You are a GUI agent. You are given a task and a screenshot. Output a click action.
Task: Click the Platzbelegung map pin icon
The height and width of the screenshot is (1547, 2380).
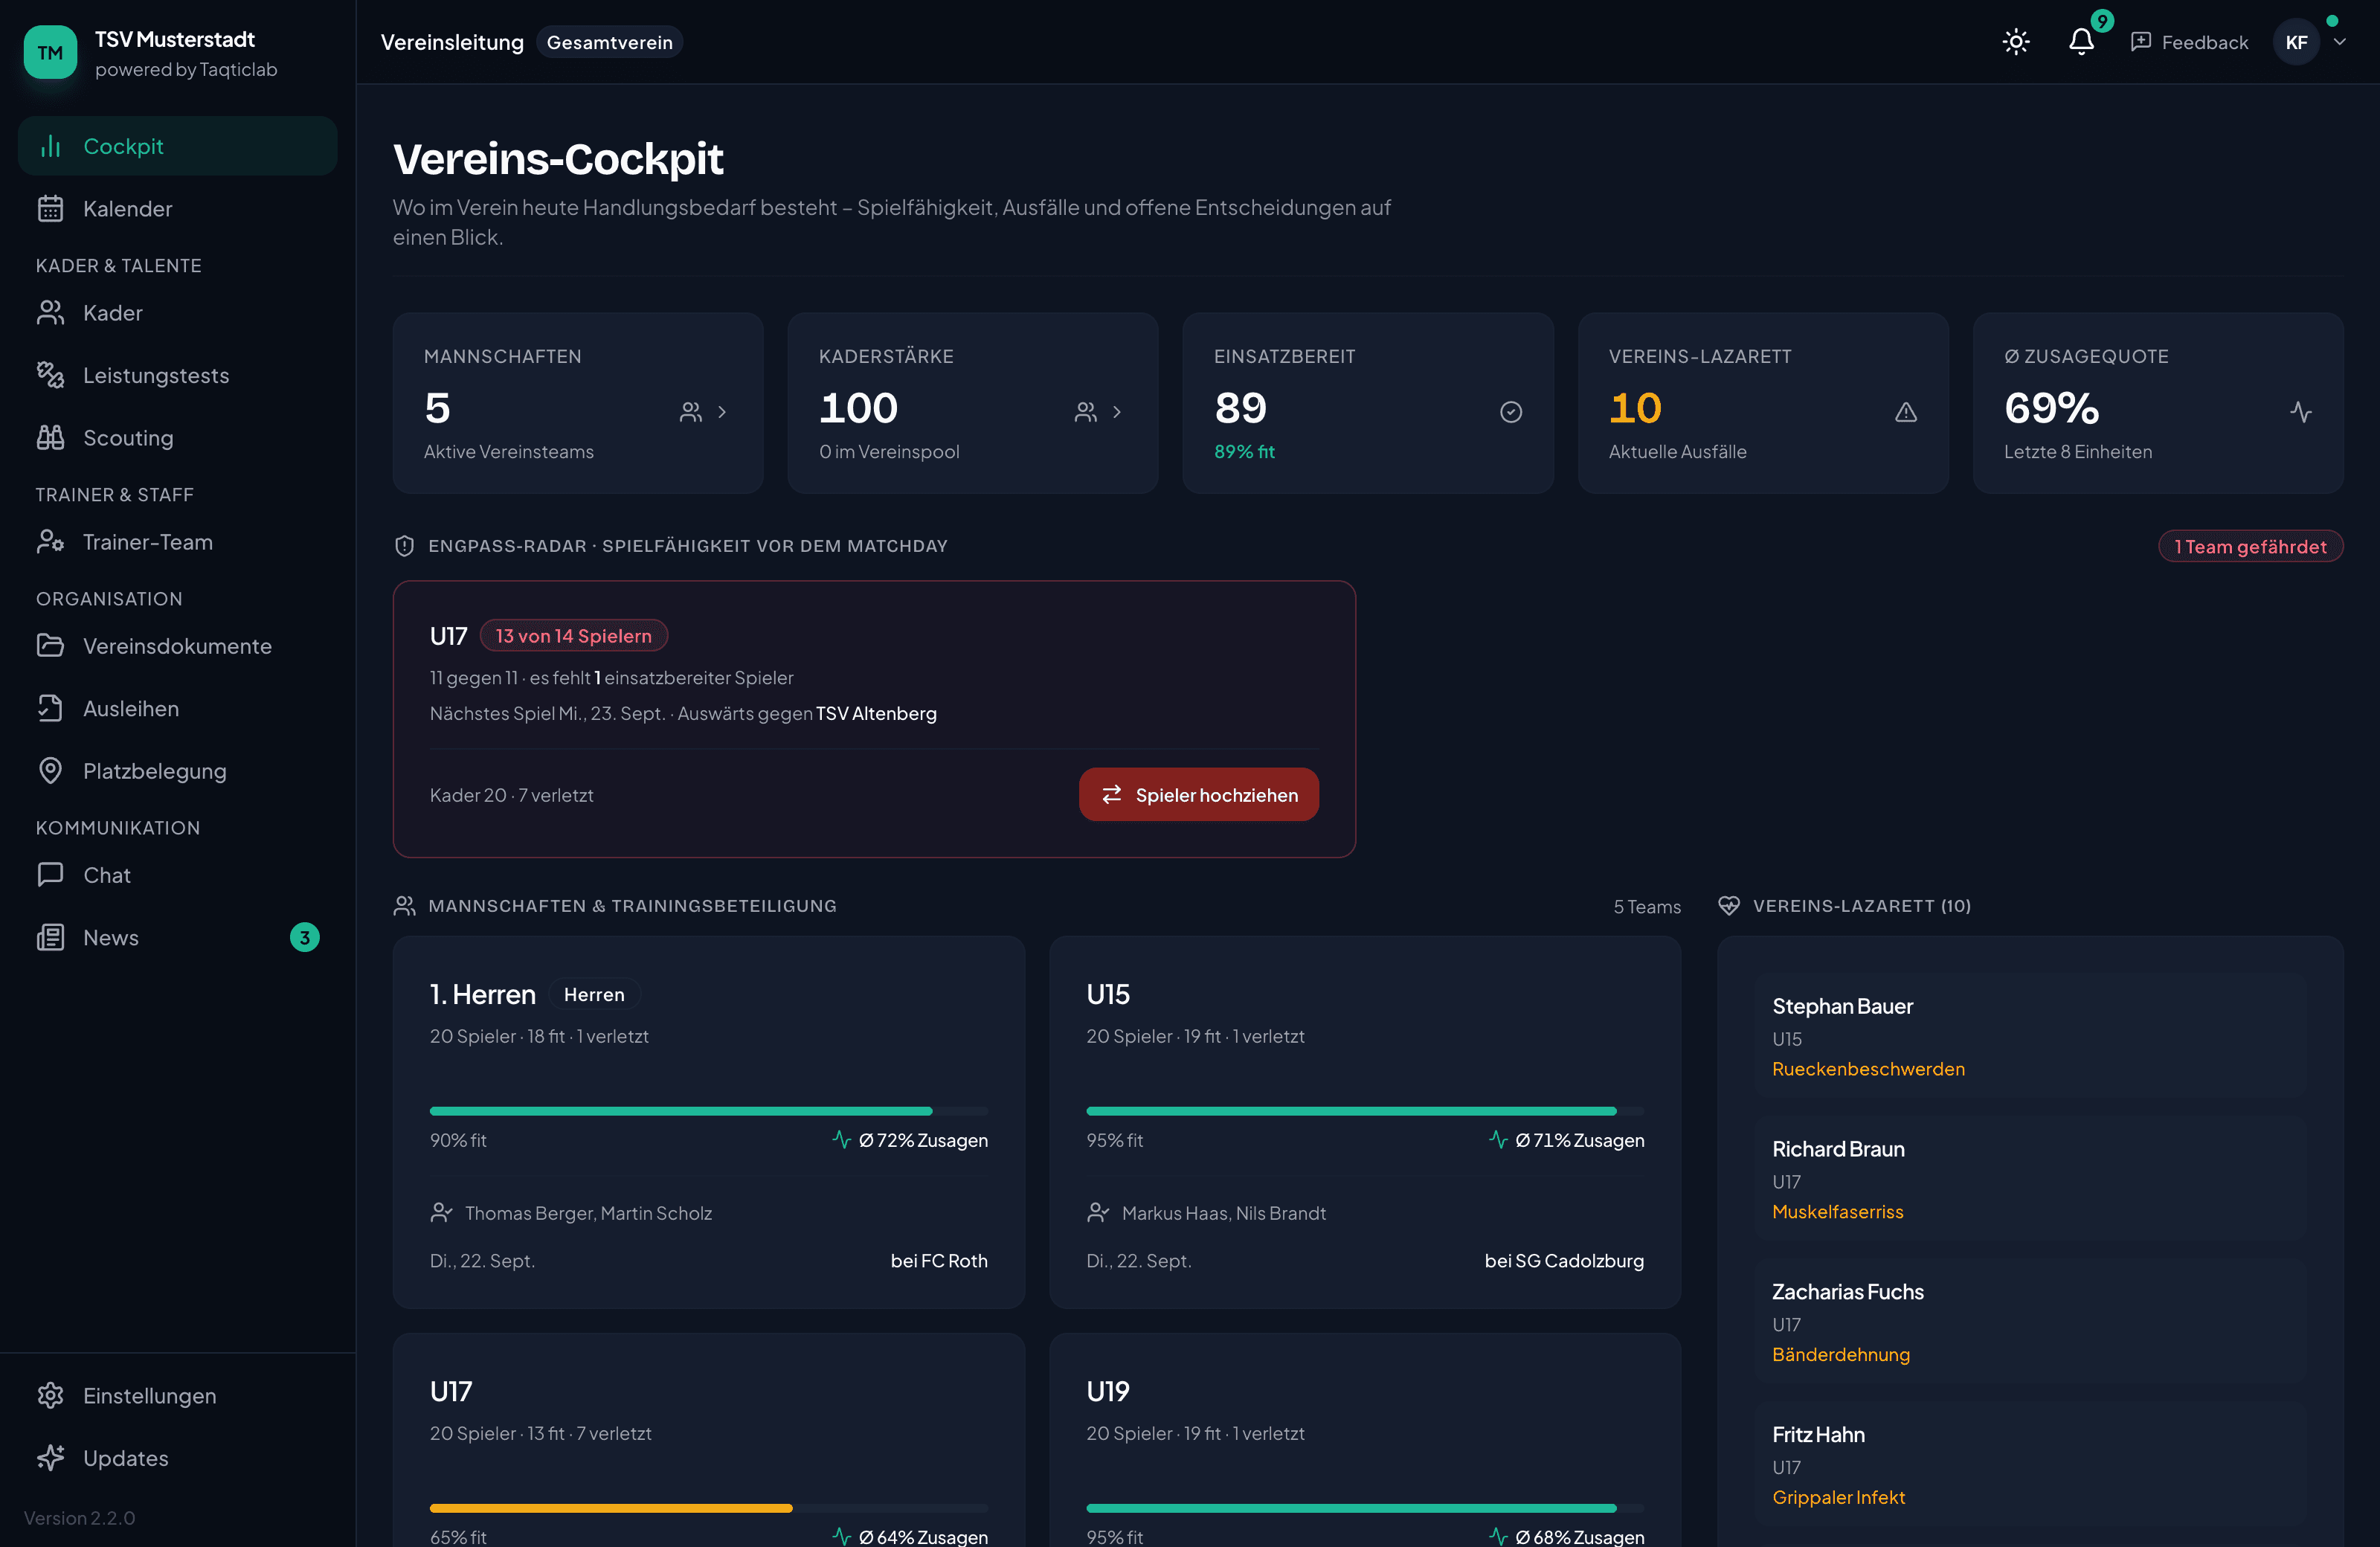point(50,771)
